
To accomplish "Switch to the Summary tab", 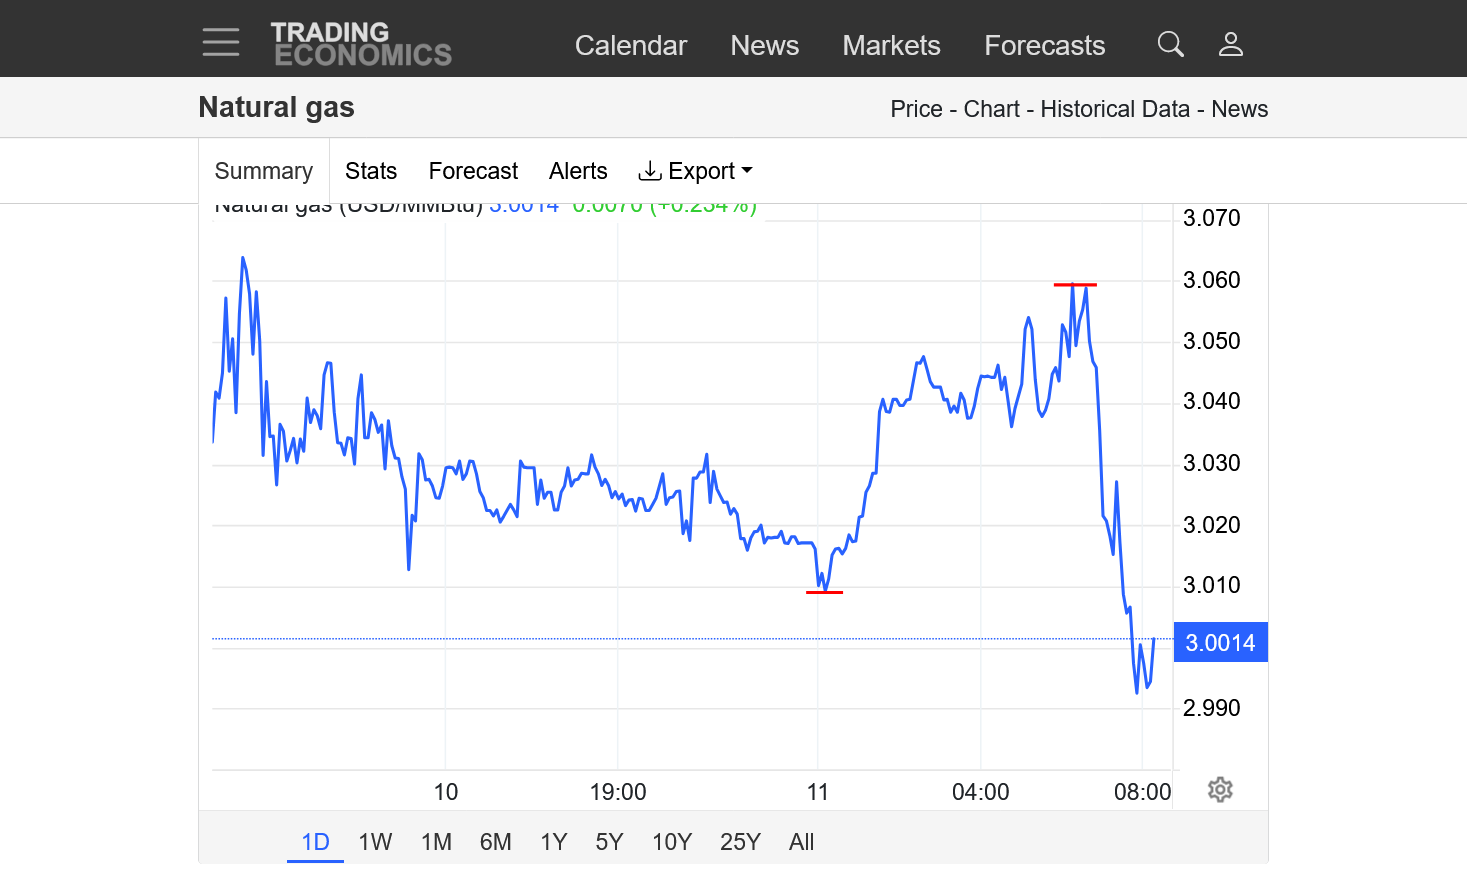I will (x=264, y=171).
